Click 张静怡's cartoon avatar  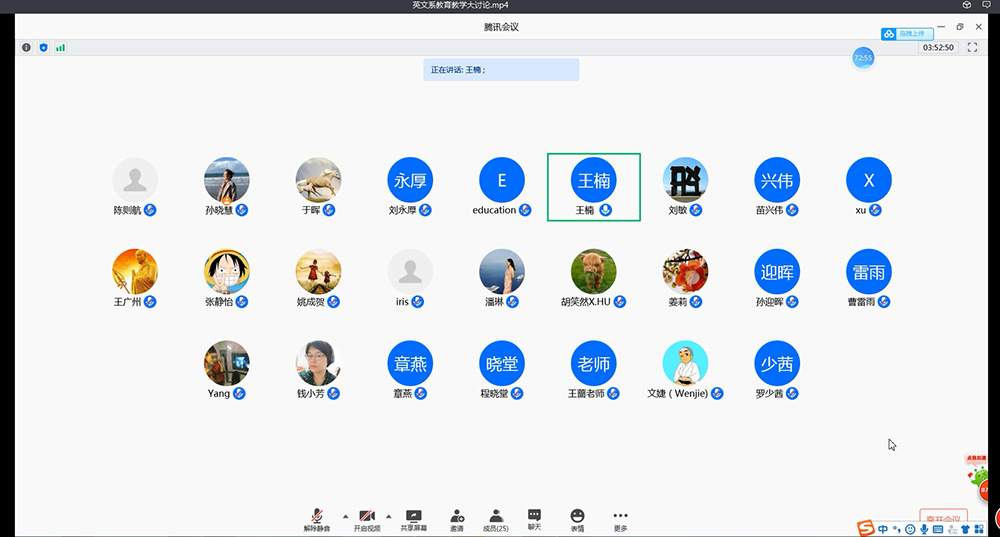click(226, 271)
